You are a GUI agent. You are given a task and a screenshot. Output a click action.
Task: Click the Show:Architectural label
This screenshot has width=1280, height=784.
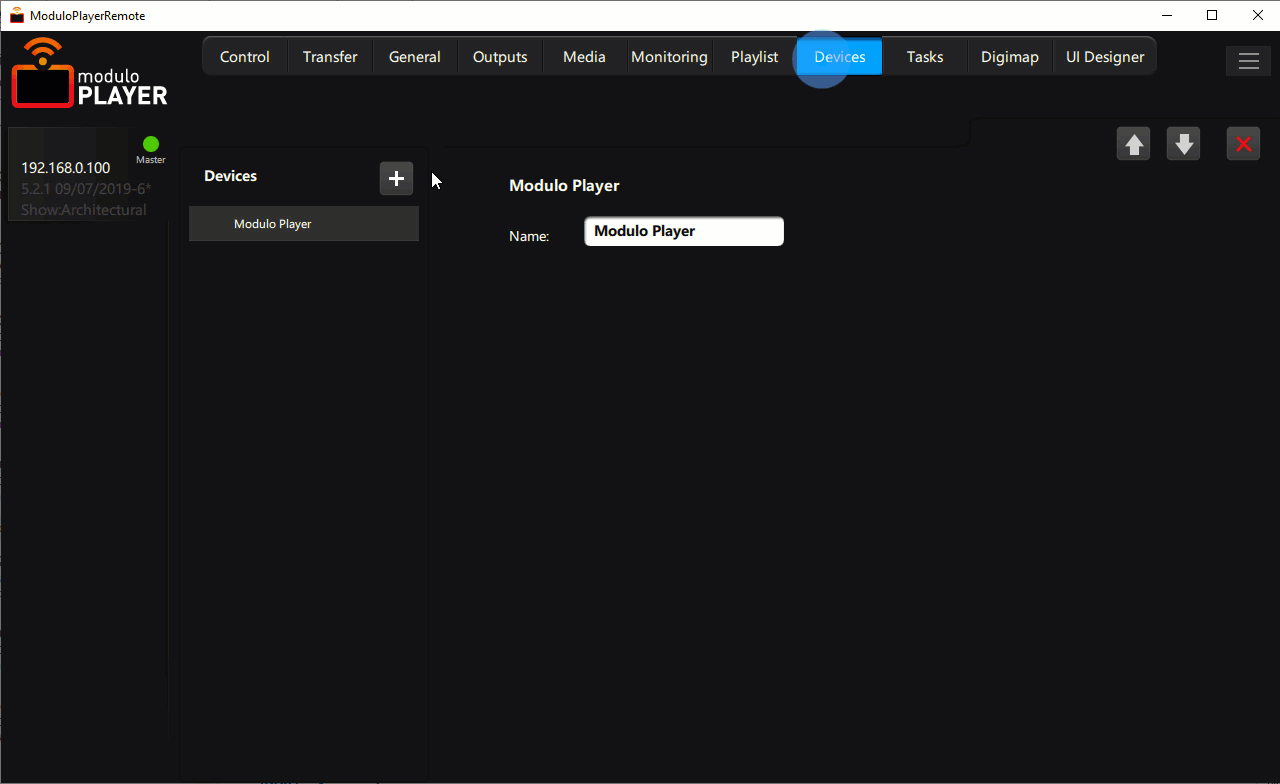(x=84, y=210)
